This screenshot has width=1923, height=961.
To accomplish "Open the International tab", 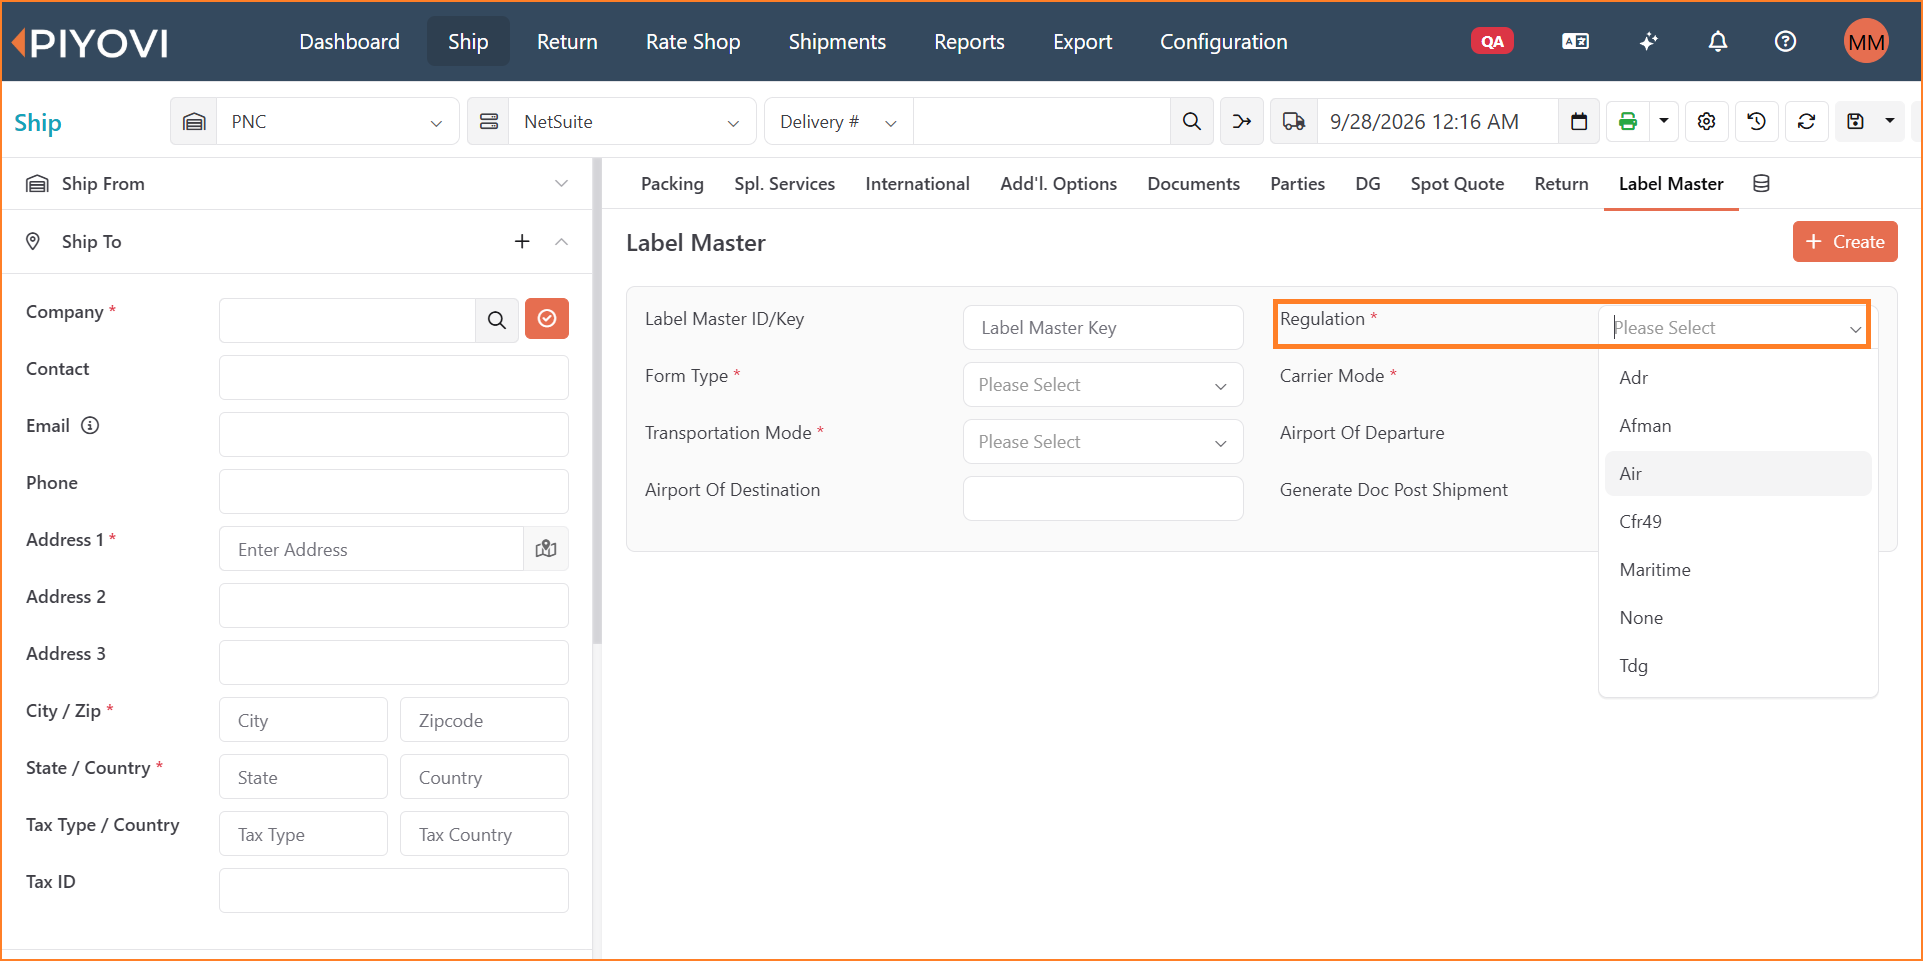I will (x=917, y=184).
